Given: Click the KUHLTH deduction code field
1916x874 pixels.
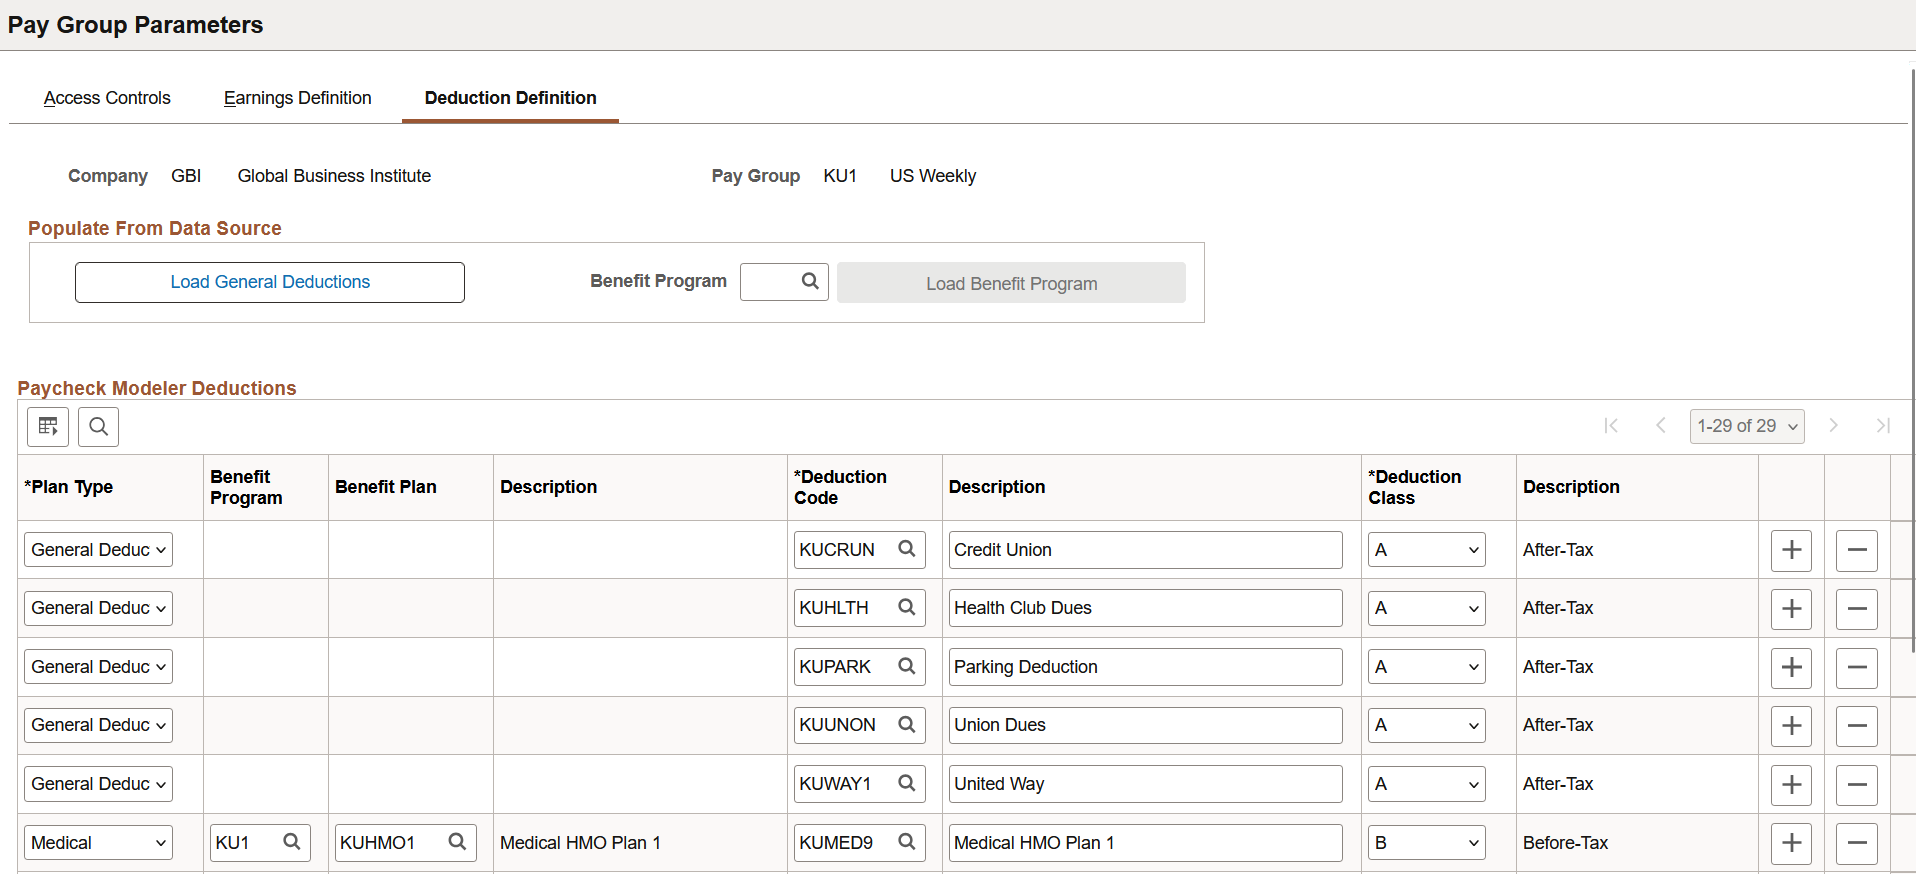Looking at the screenshot, I should tap(846, 607).
